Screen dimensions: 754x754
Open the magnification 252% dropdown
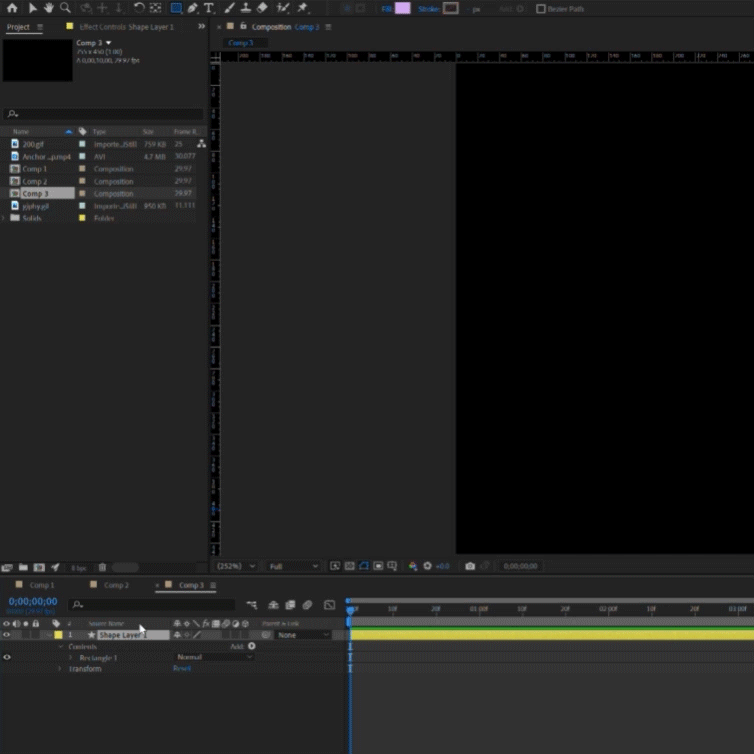237,566
